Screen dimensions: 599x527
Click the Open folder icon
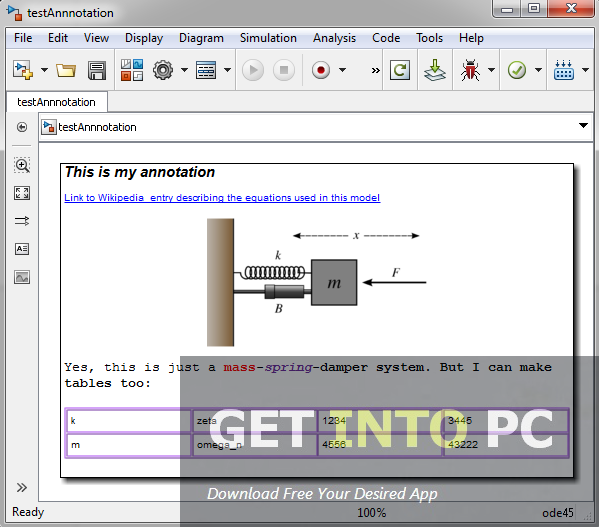(x=66, y=70)
